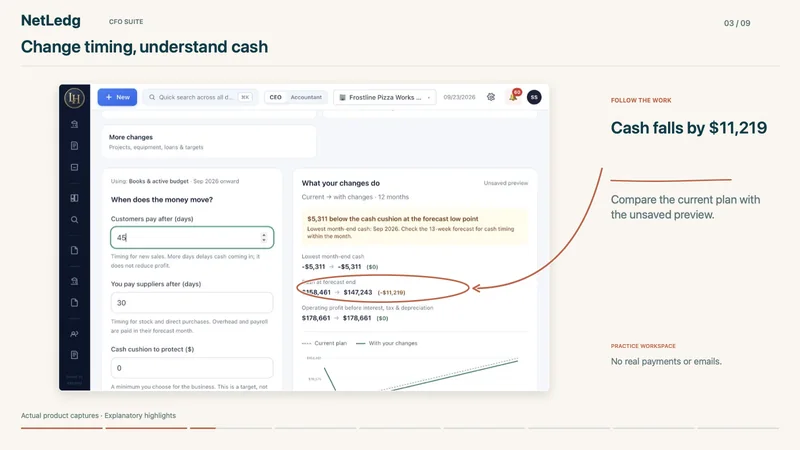Click the ⌘K shortcut badge in search
Screen dimensions: 800x450
coord(245,97)
